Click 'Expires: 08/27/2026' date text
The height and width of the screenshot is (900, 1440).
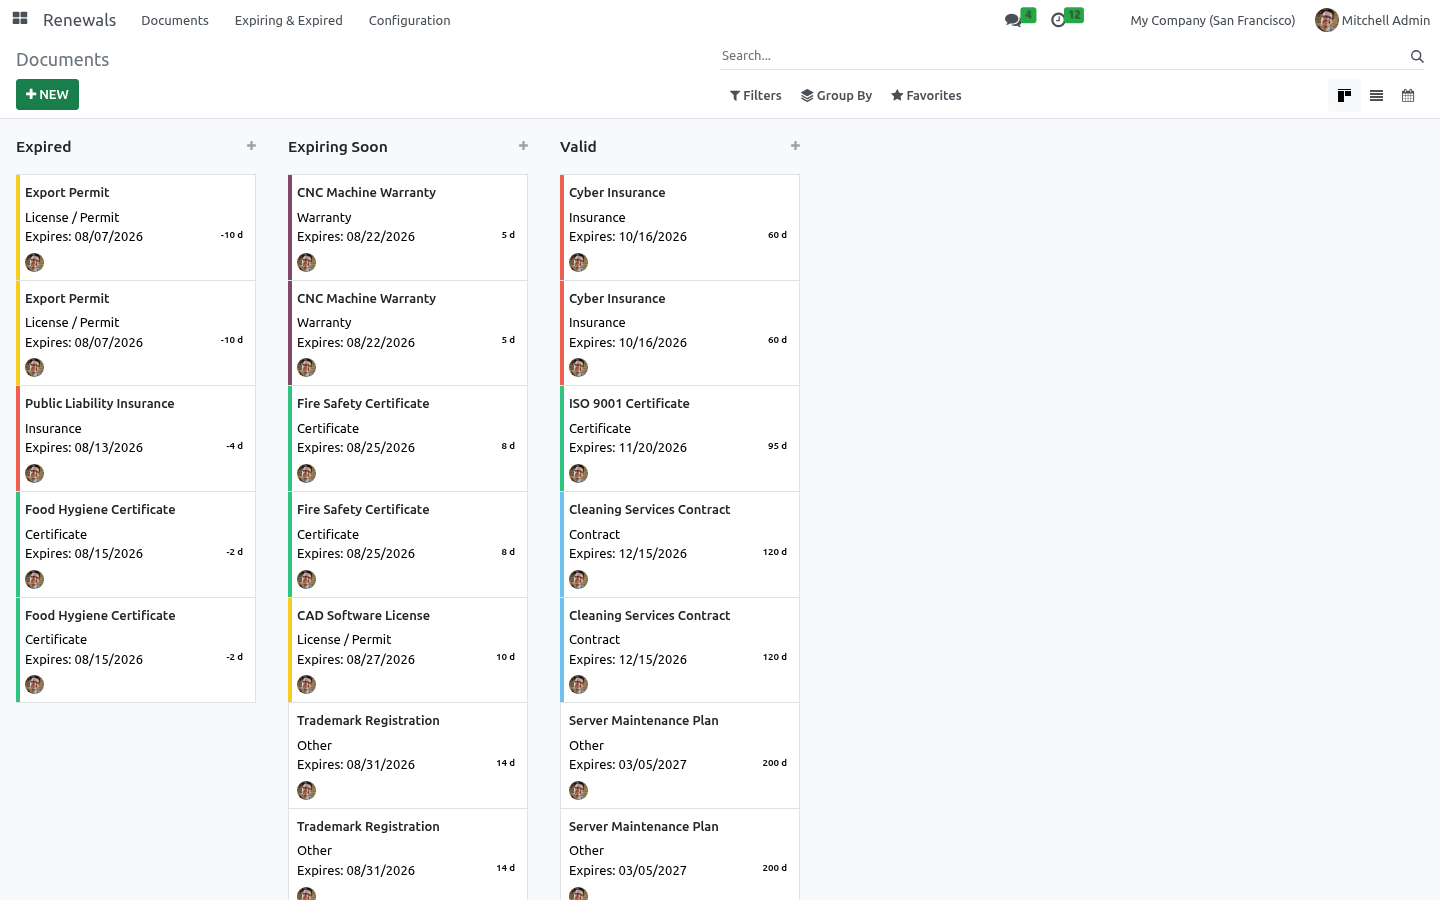356,660
